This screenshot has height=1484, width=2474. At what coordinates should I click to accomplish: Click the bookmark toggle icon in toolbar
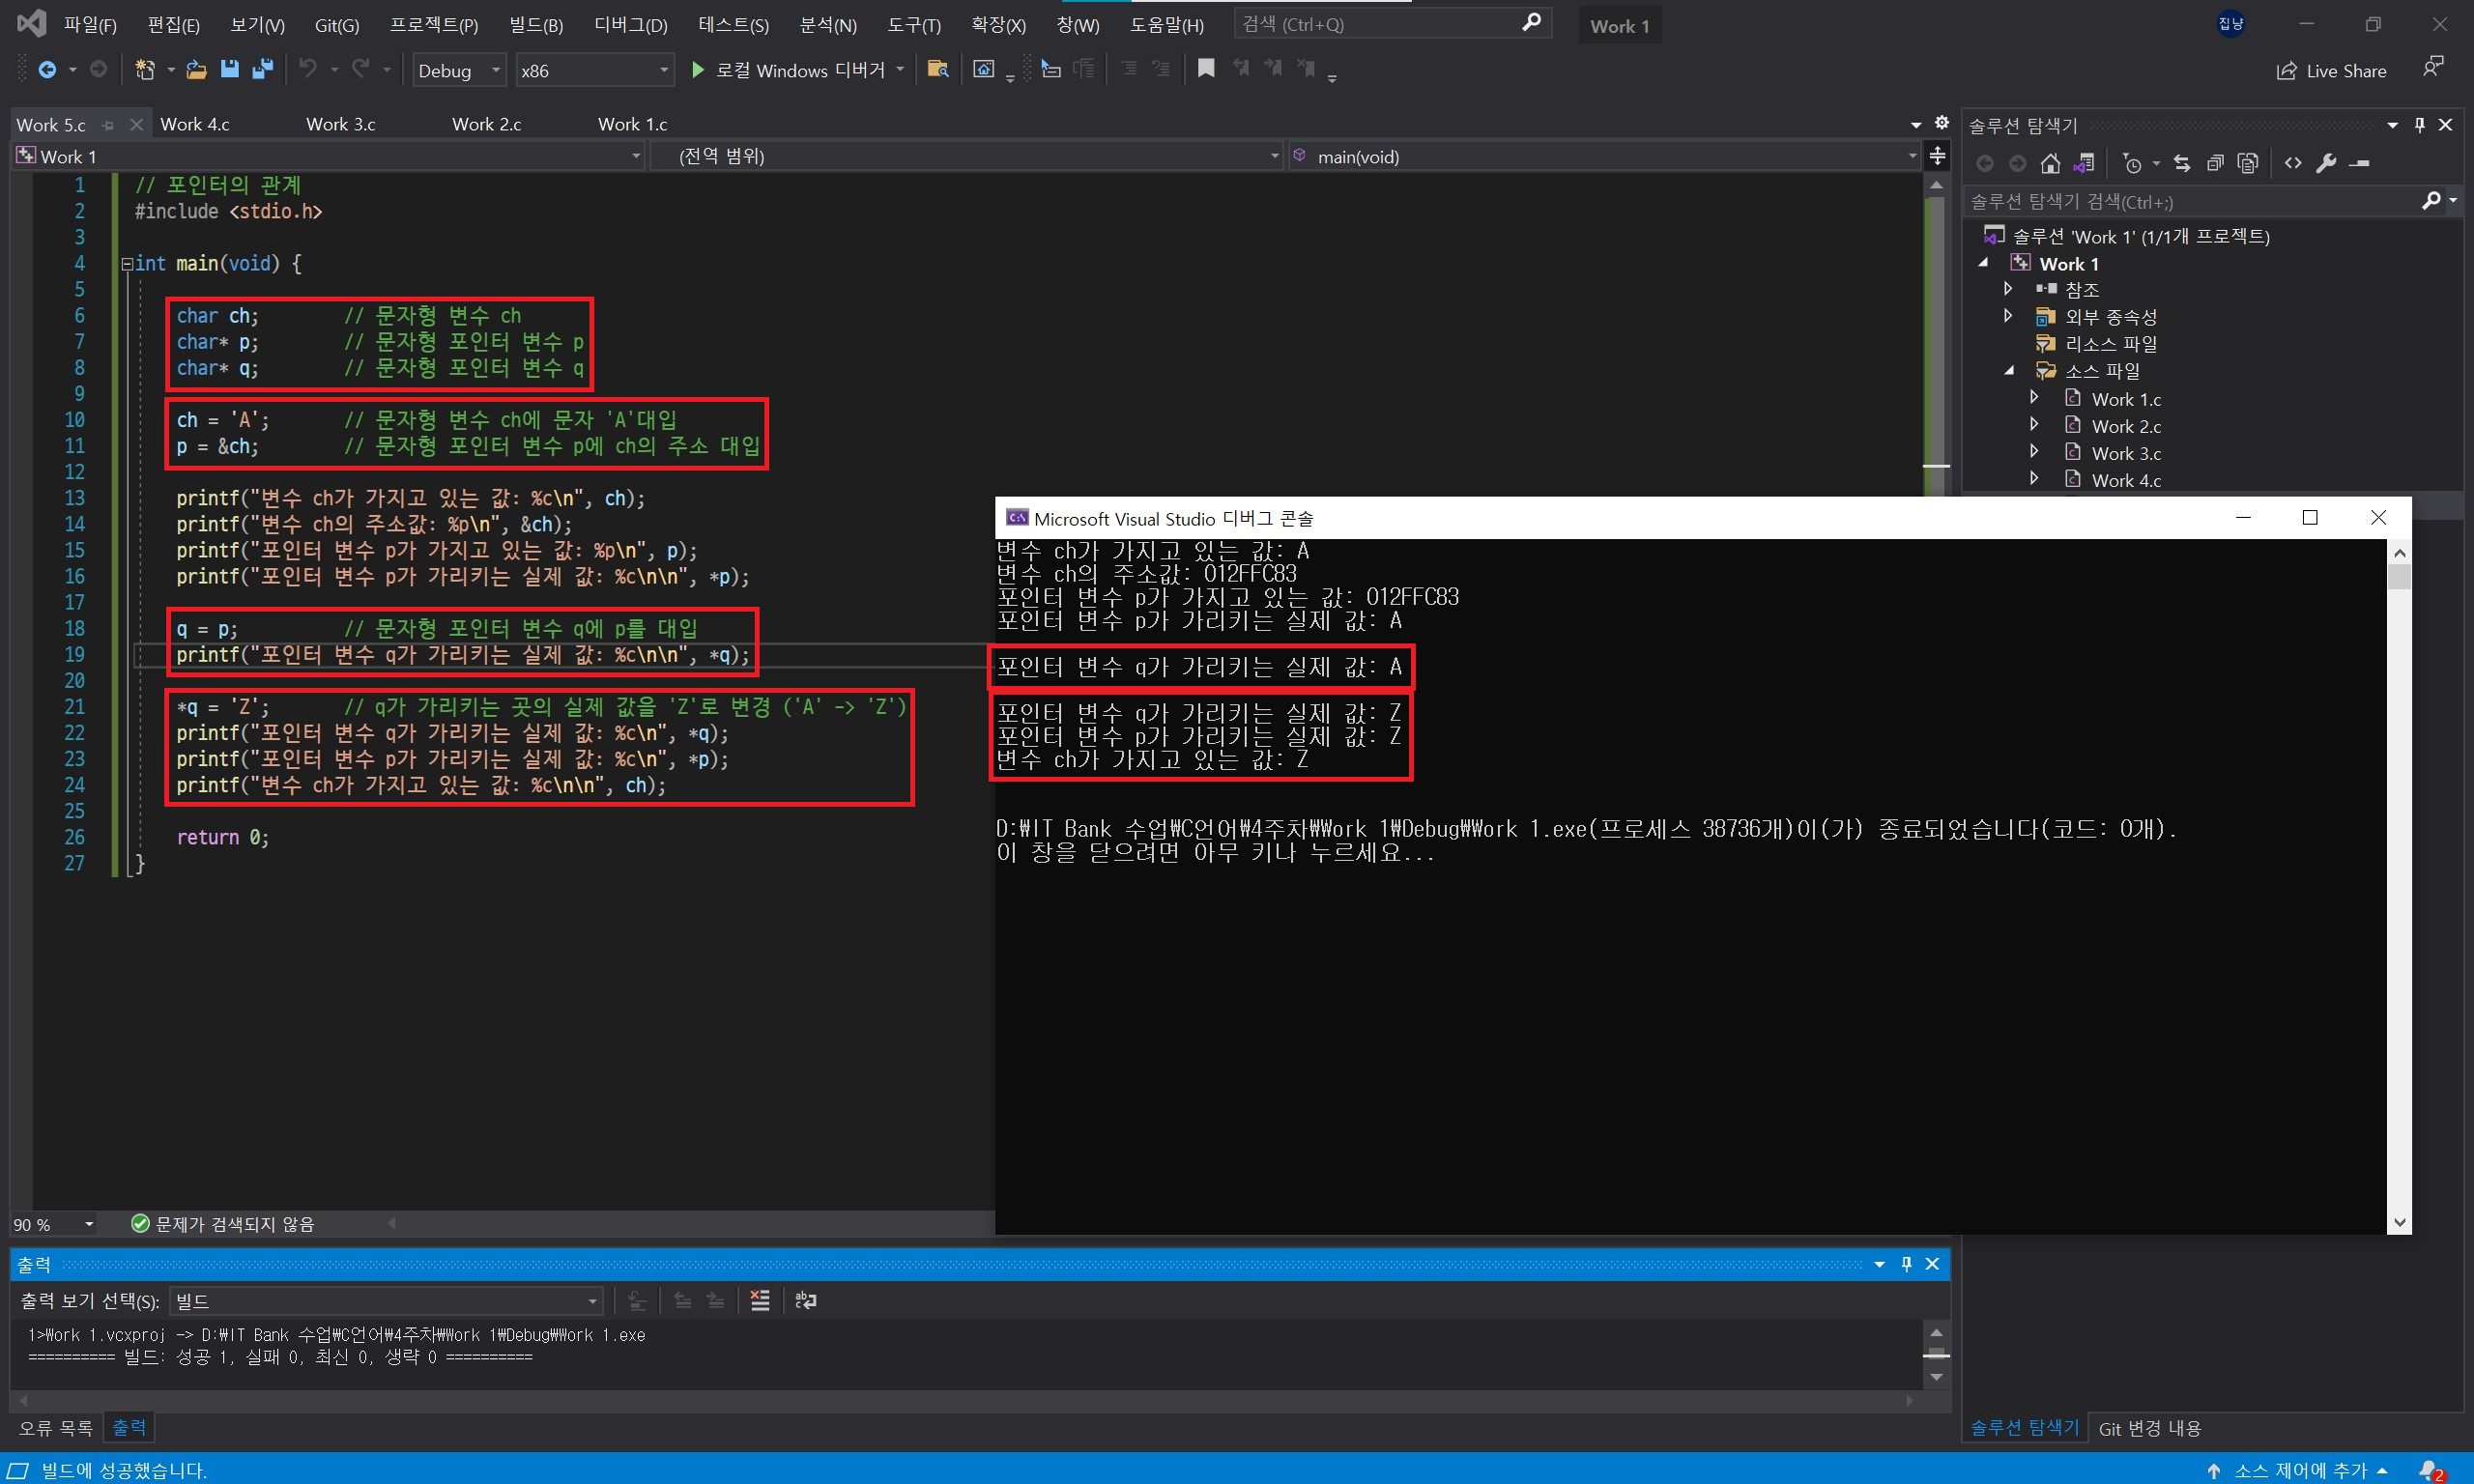(x=1206, y=69)
